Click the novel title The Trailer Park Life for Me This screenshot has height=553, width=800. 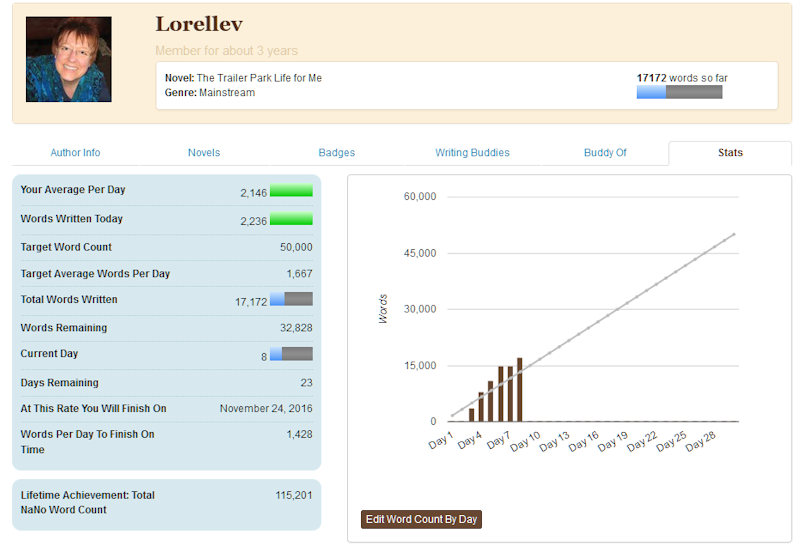click(259, 78)
